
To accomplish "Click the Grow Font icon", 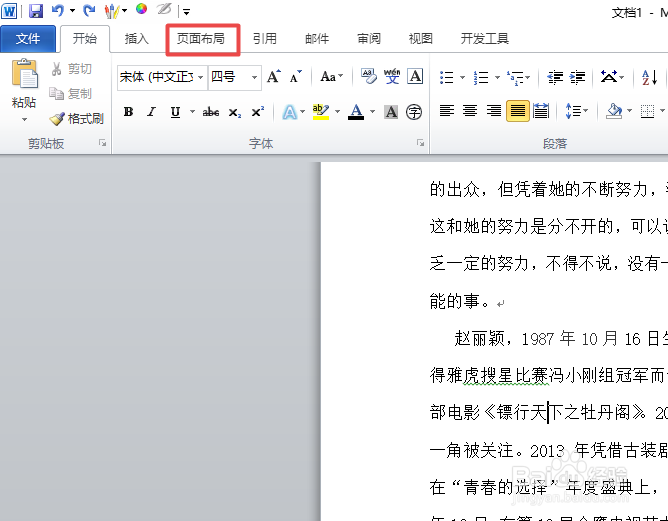I will coord(274,77).
